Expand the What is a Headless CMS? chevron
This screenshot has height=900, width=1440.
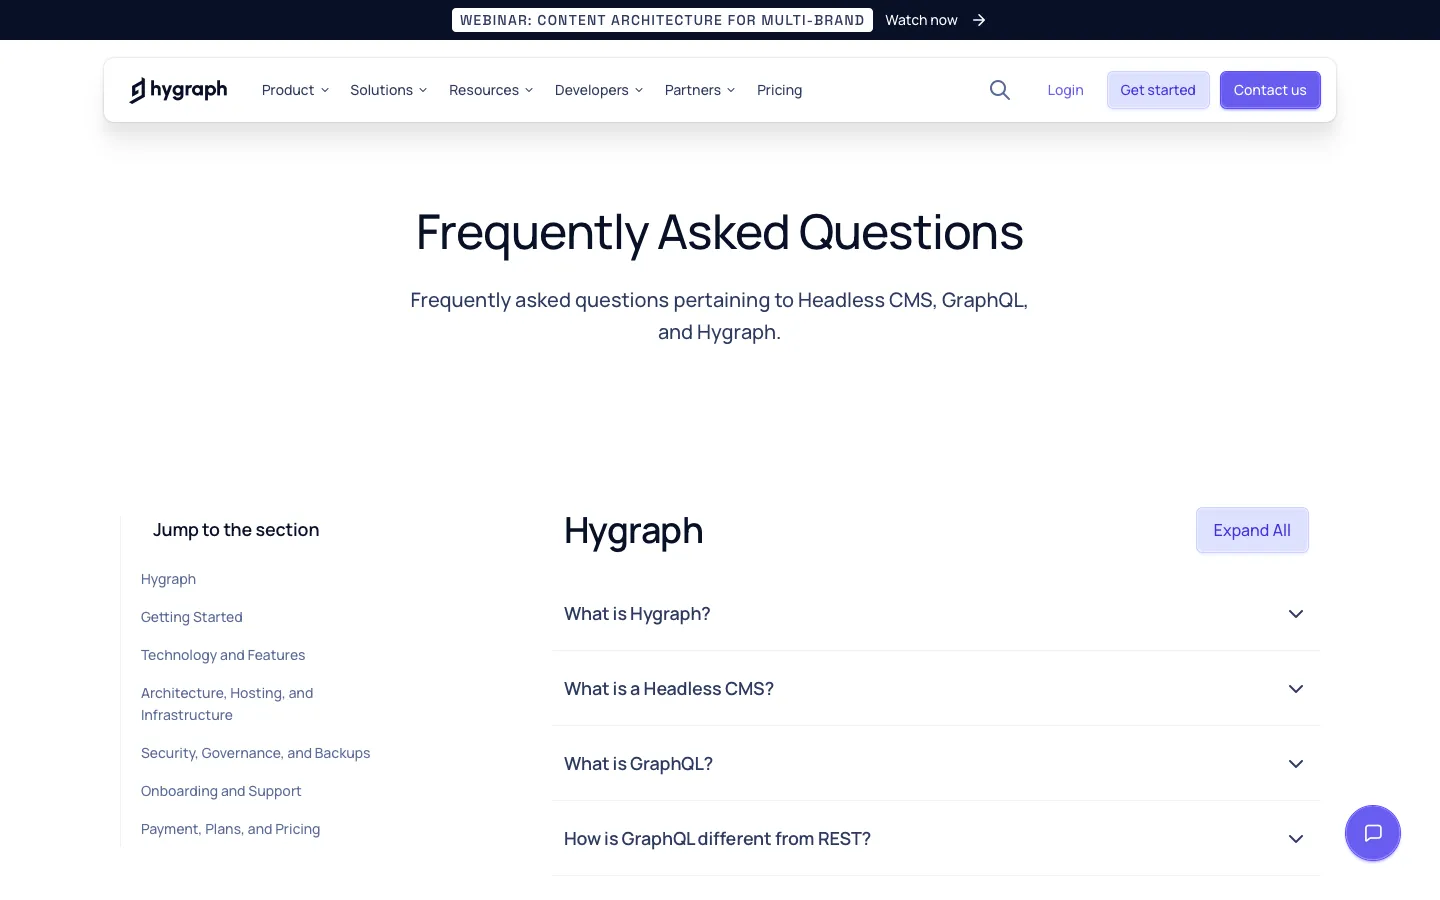(1296, 689)
